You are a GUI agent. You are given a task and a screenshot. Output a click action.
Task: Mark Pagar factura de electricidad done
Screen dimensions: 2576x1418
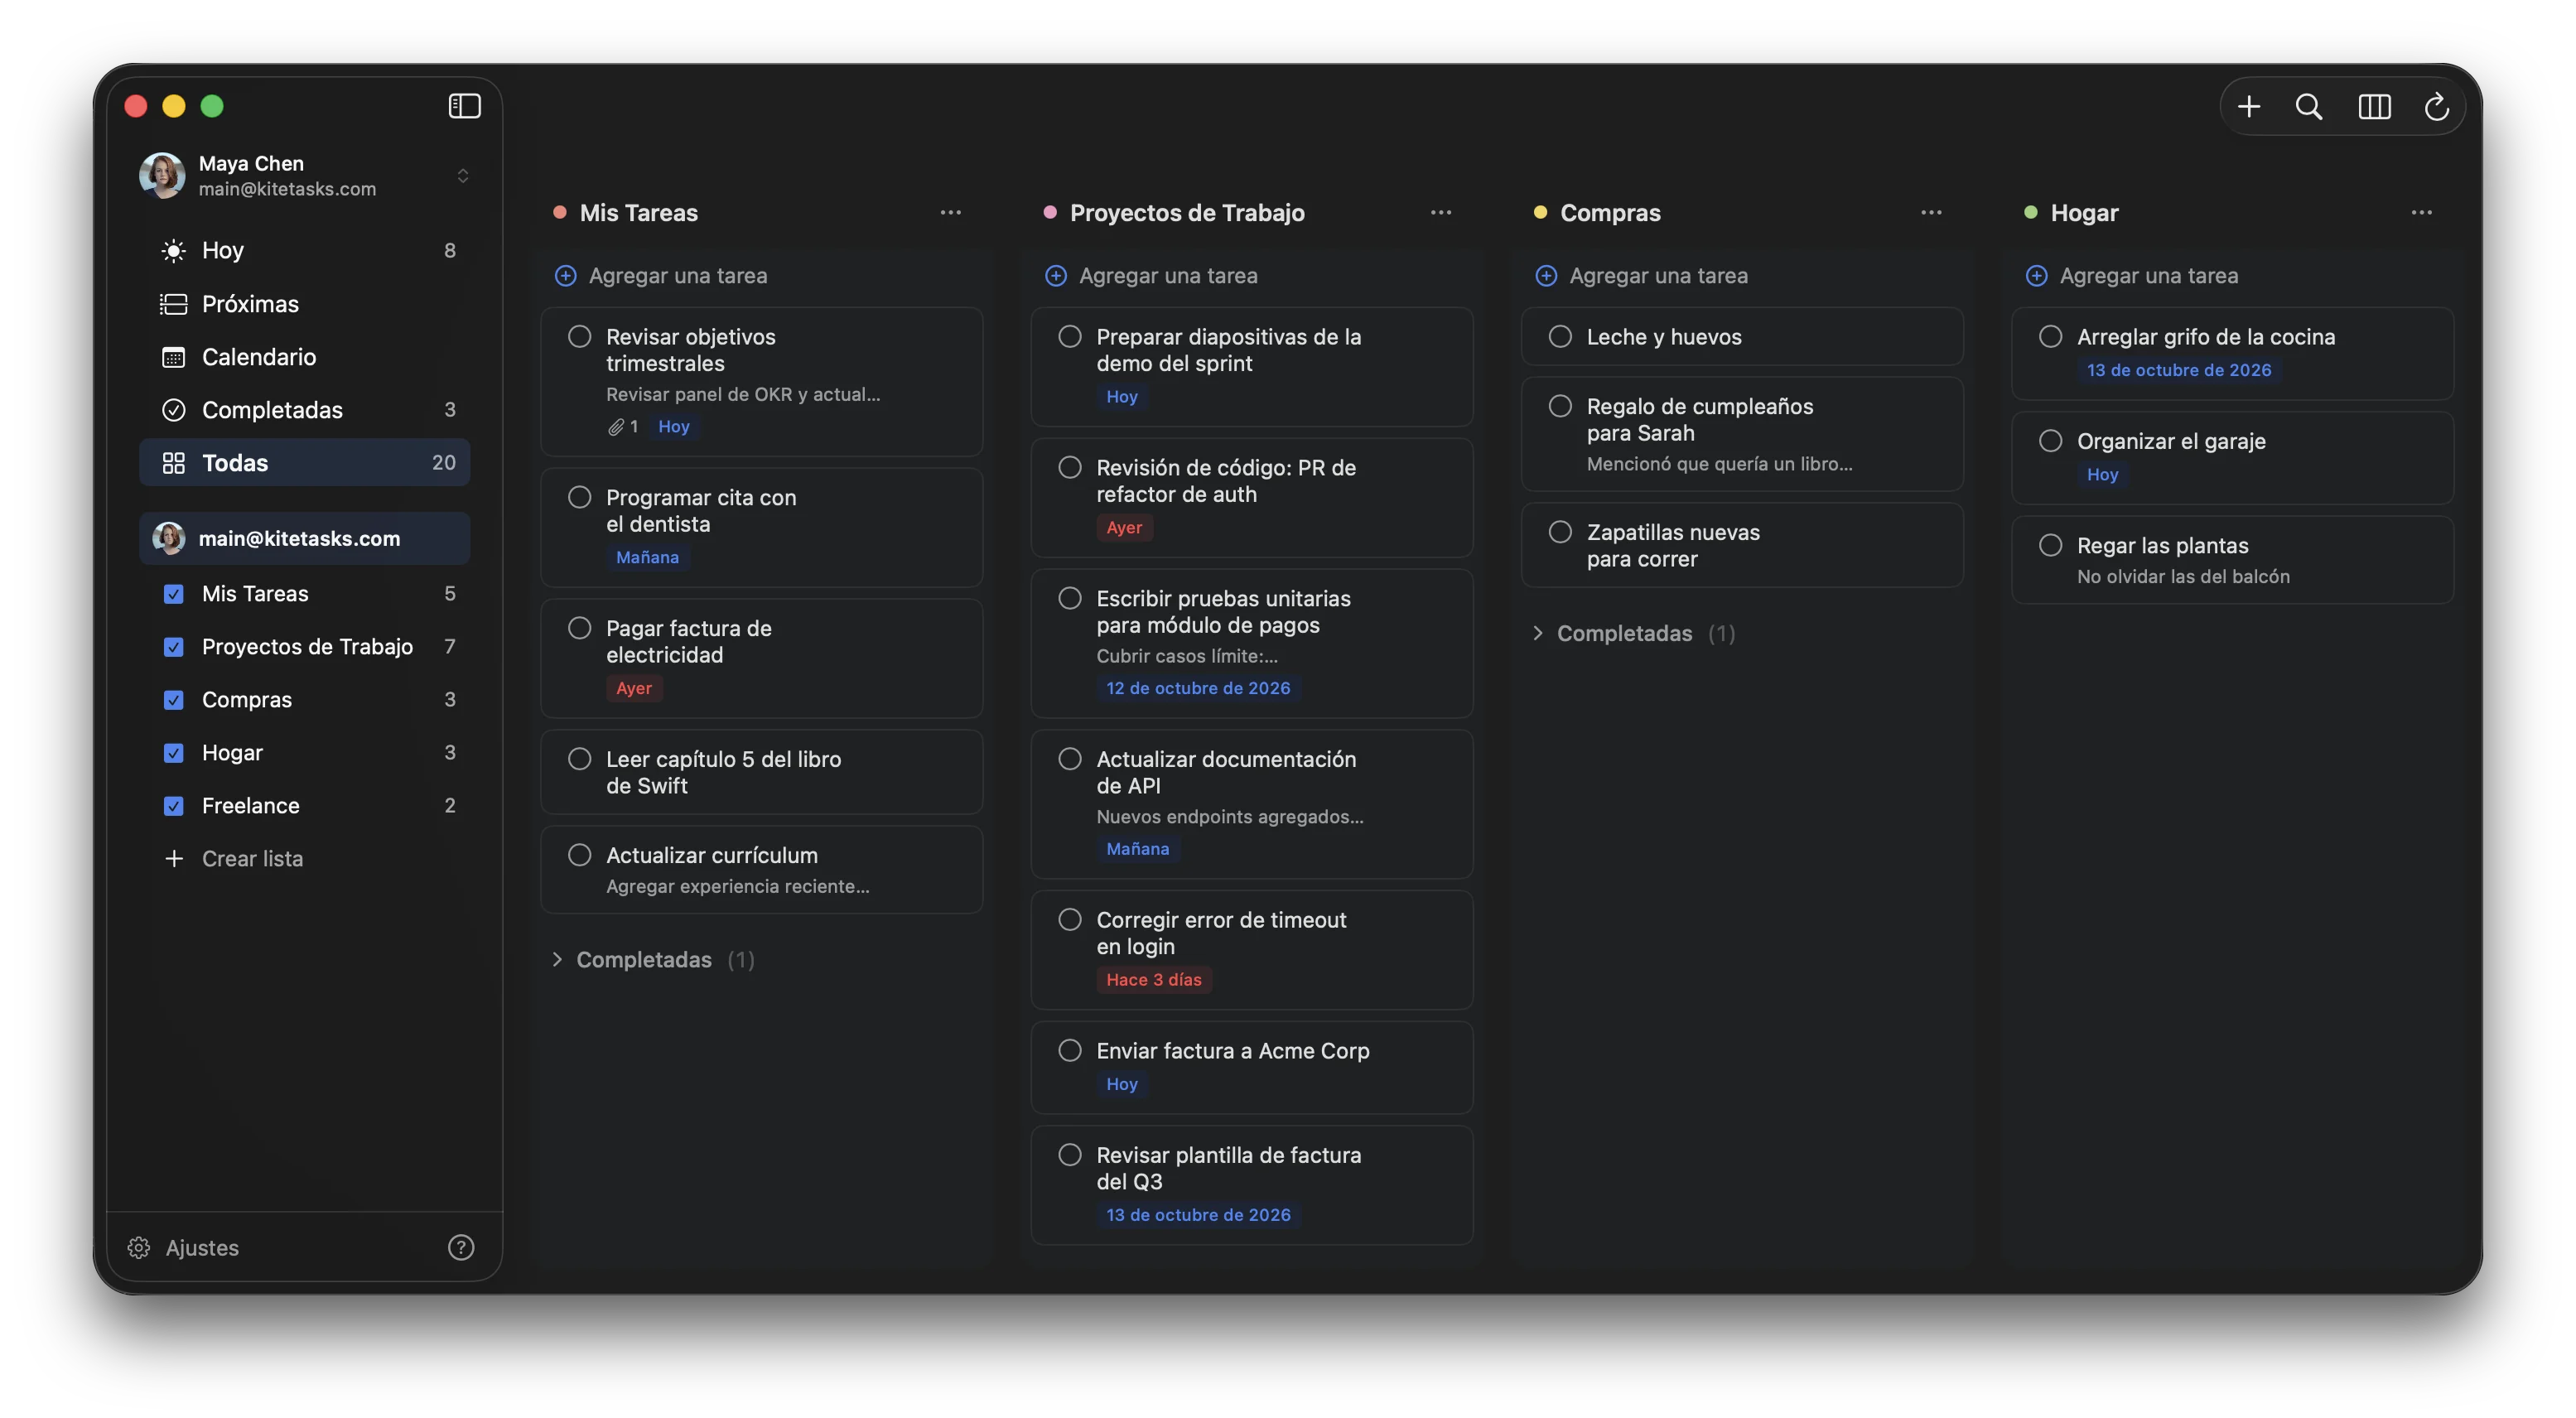click(579, 628)
